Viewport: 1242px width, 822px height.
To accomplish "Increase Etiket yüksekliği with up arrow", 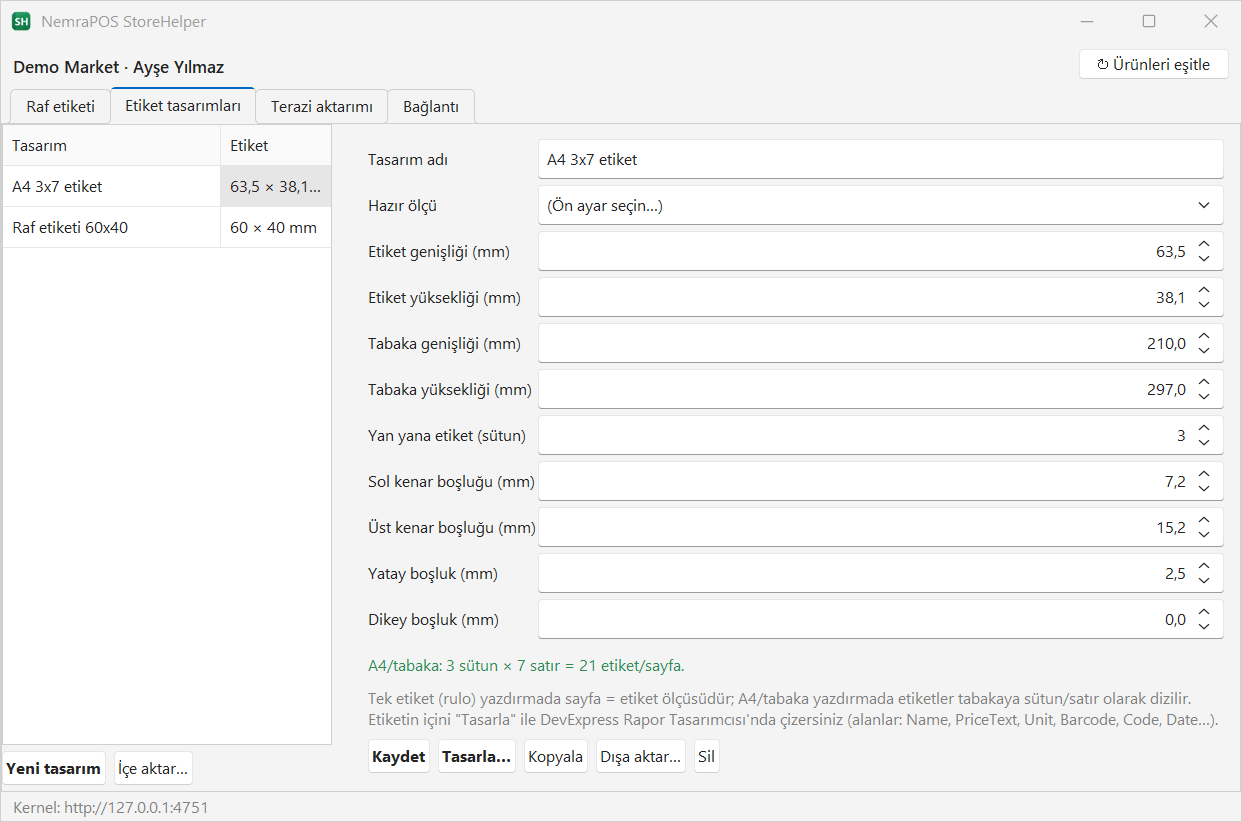I will [x=1204, y=290].
